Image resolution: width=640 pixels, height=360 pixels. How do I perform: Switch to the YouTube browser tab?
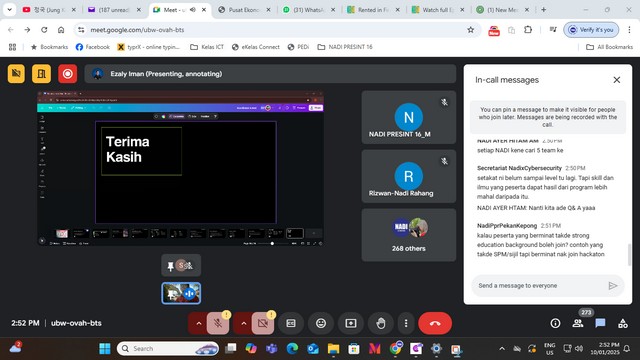coord(49,10)
